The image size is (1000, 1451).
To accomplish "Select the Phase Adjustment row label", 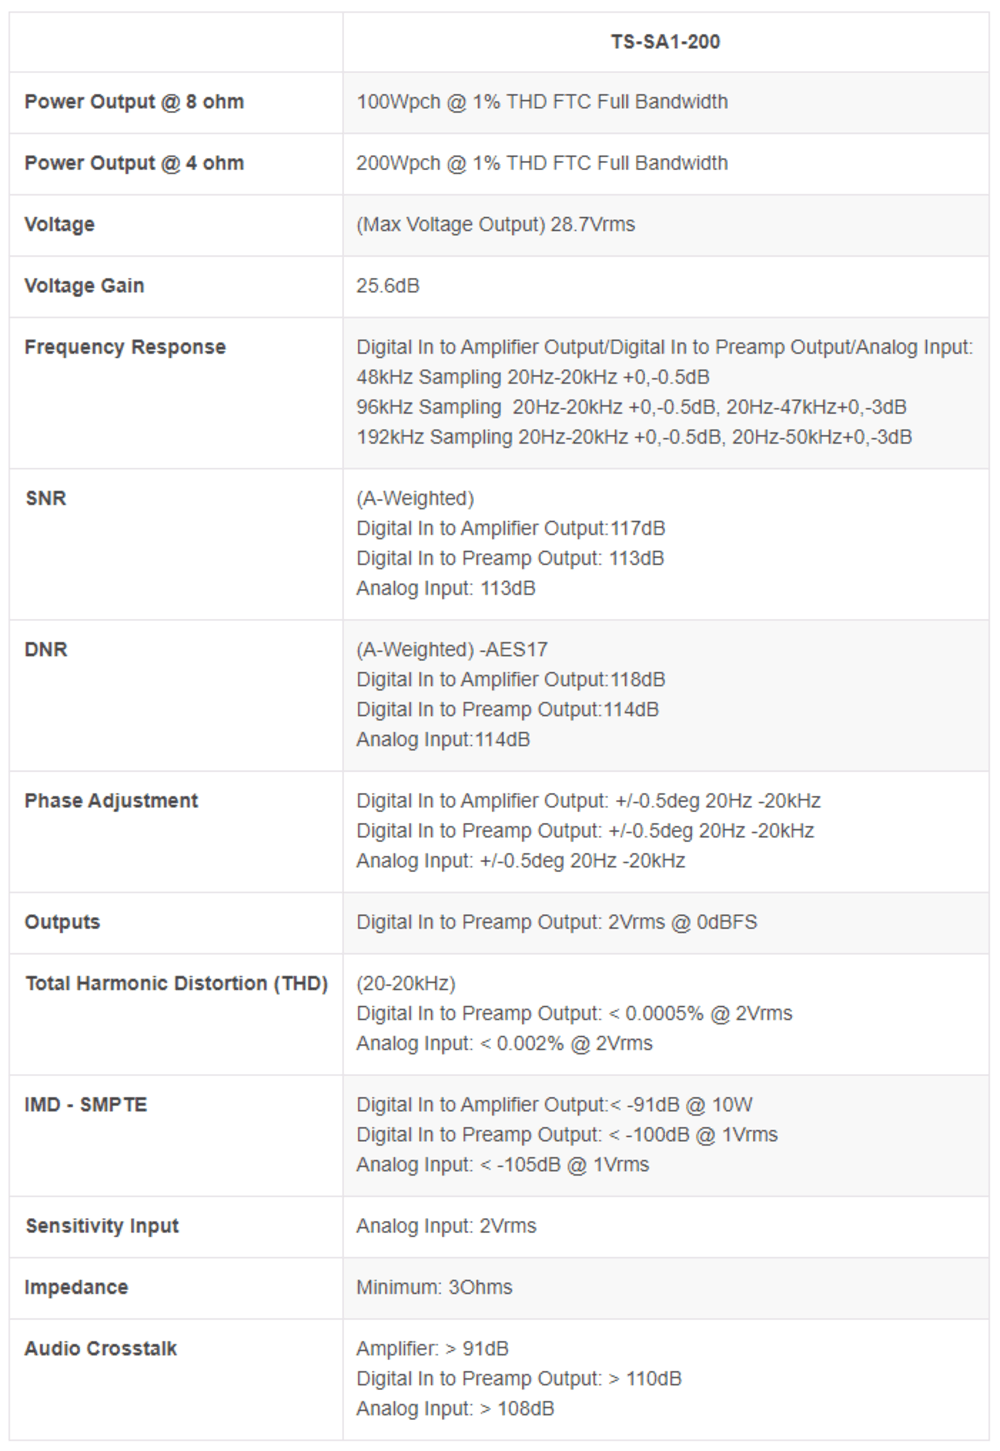I will pos(111,801).
